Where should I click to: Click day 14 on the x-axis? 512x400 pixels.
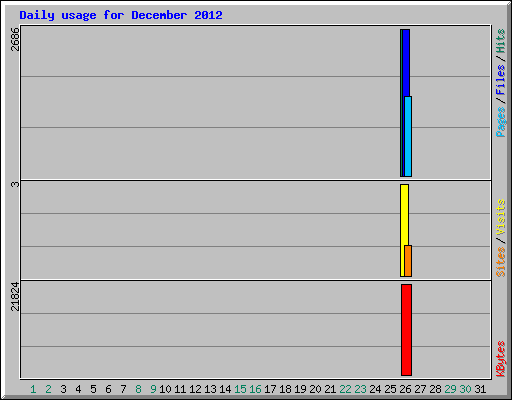(x=225, y=389)
